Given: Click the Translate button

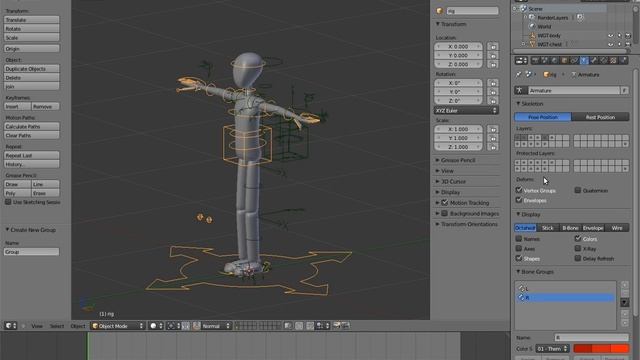Looking at the screenshot, I should point(31,20).
